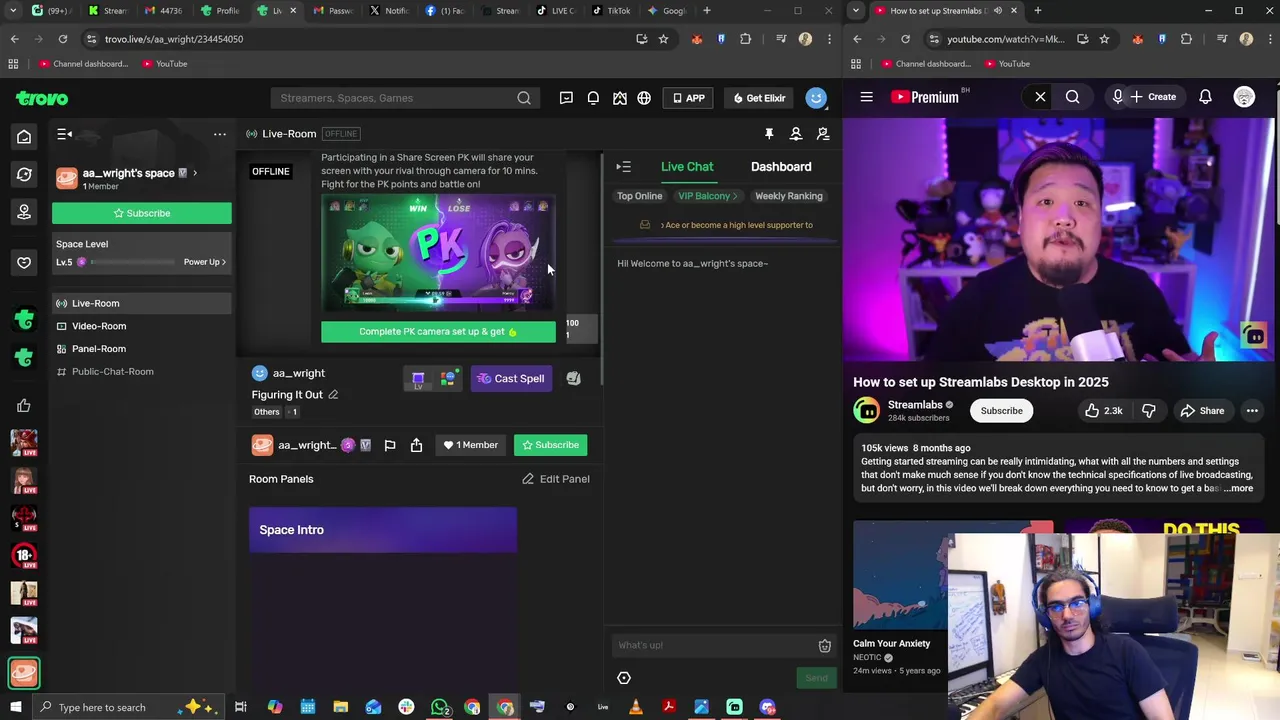Image resolution: width=1280 pixels, height=720 pixels.
Task: Select the Weekly Ranking chip
Action: (789, 196)
